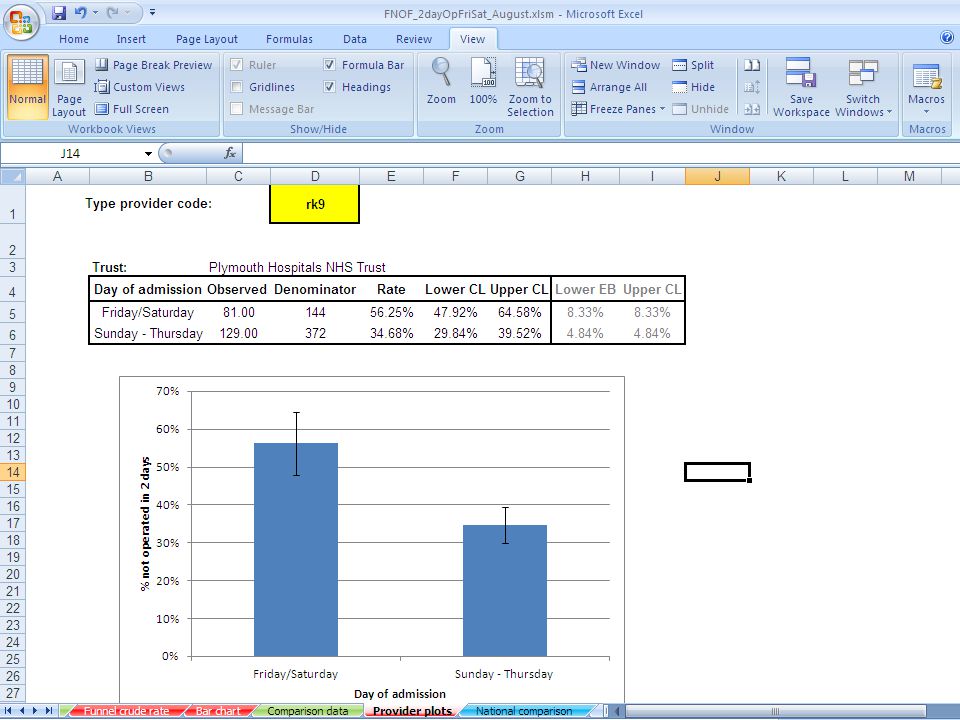Click Zoom to Selection
Image resolution: width=960 pixels, height=720 pixels.
pyautogui.click(x=530, y=86)
